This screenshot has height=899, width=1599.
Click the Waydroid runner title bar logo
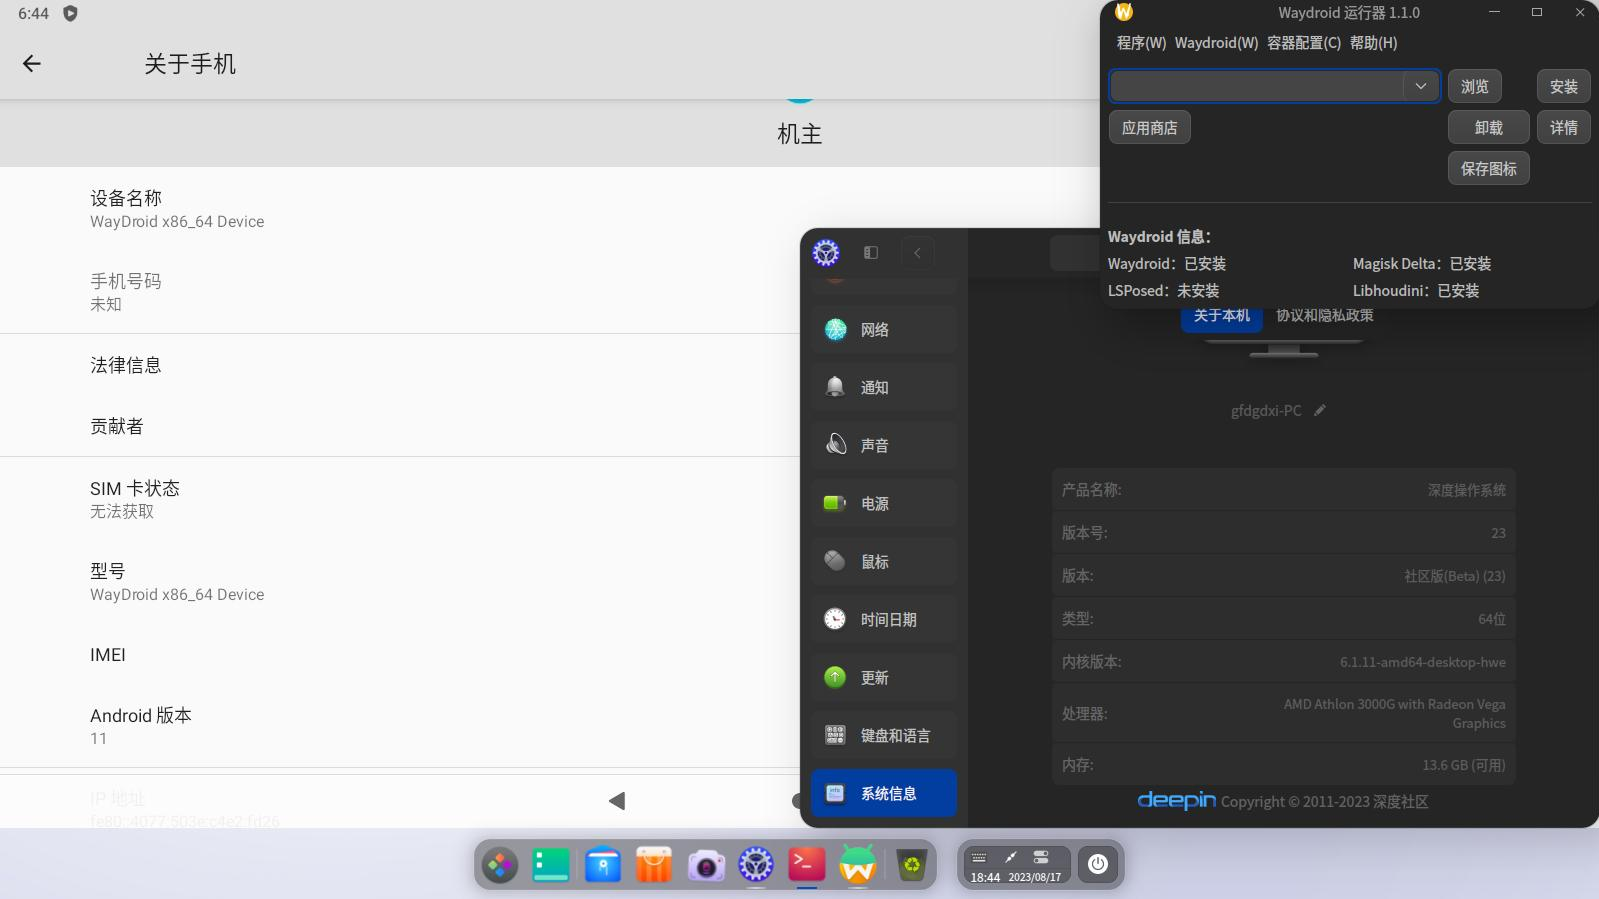pyautogui.click(x=1124, y=12)
